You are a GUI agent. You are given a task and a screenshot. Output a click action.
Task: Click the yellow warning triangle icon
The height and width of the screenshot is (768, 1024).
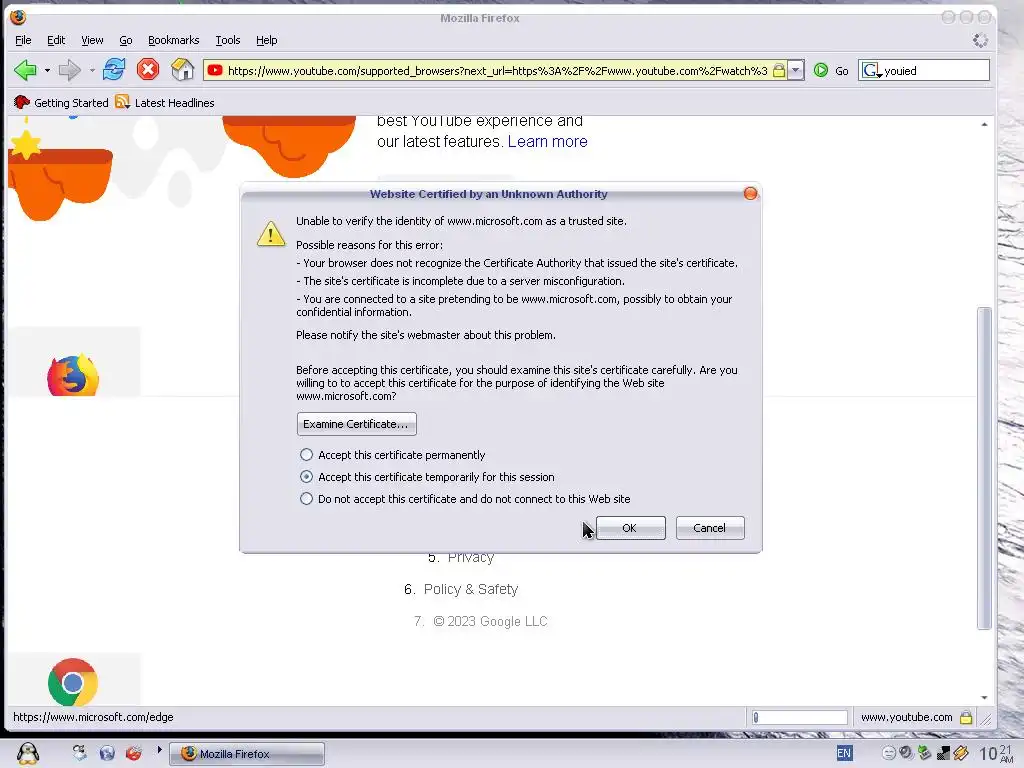click(x=270, y=234)
